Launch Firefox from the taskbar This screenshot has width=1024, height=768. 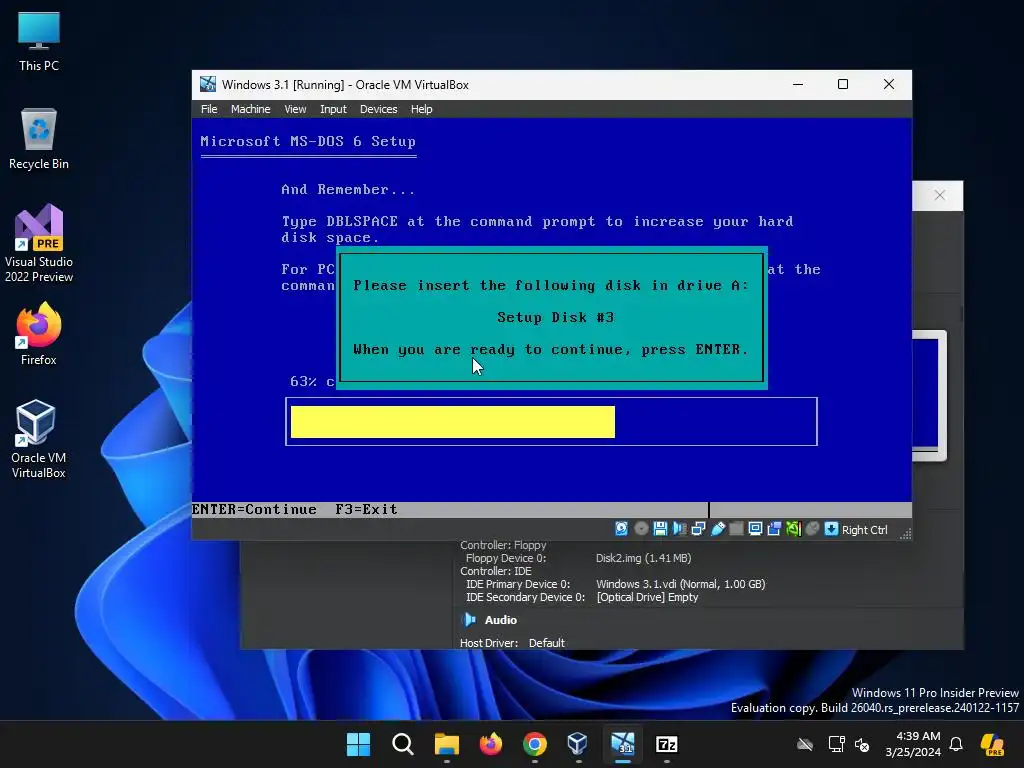tap(490, 744)
